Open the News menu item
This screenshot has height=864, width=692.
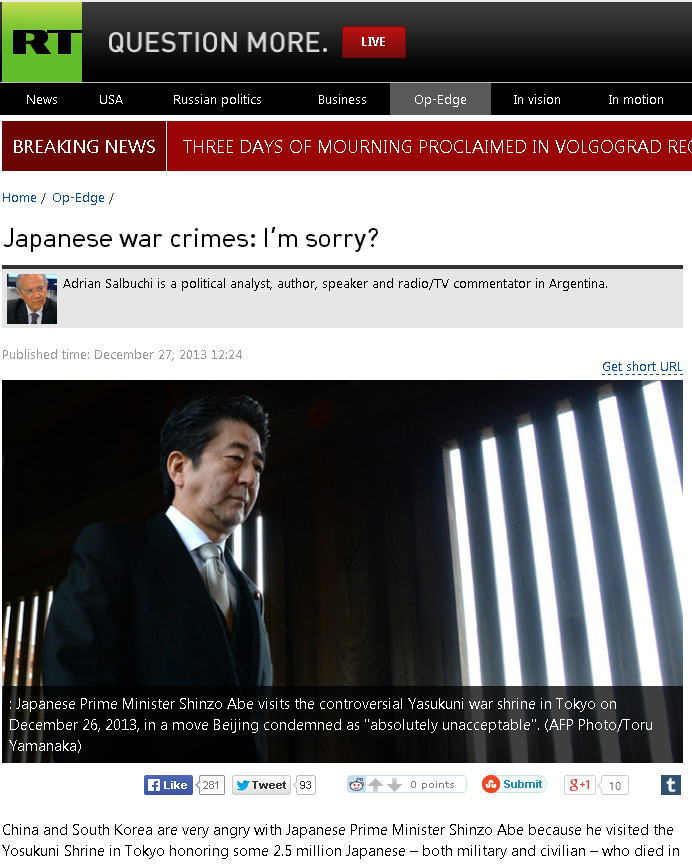click(x=42, y=99)
